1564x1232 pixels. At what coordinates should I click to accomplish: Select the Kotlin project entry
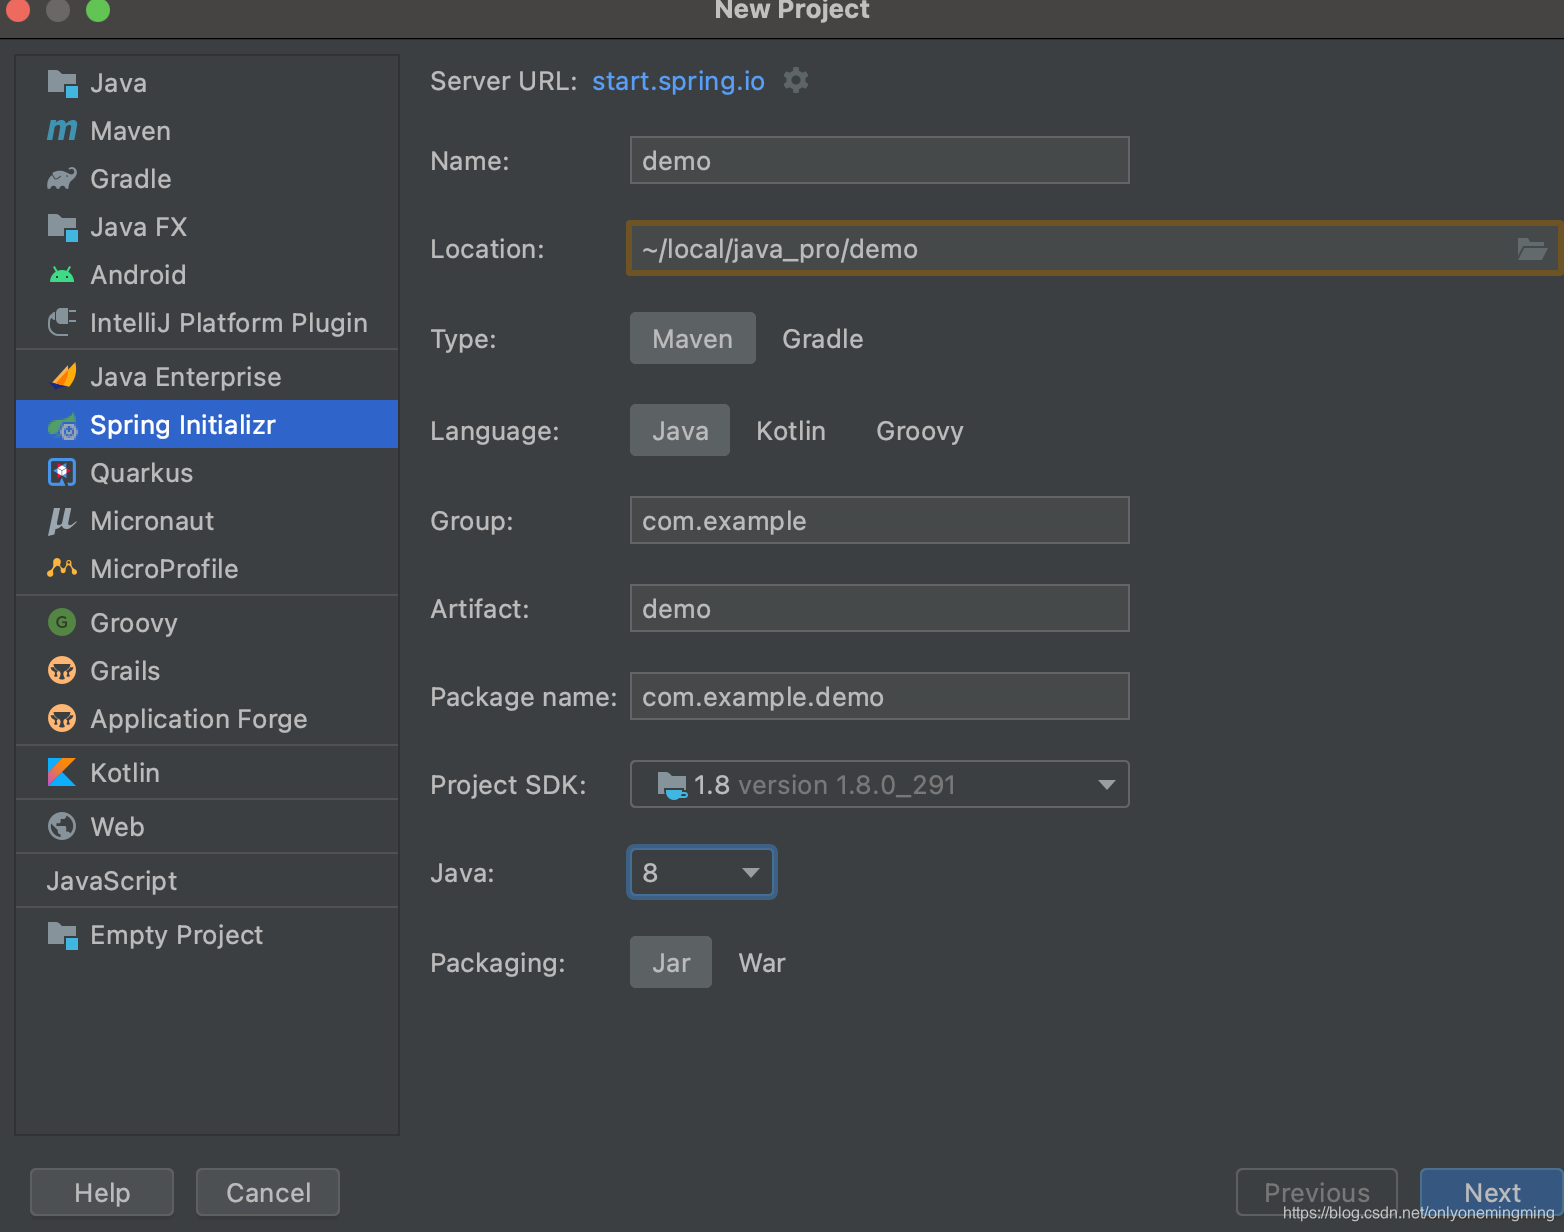tap(207, 772)
